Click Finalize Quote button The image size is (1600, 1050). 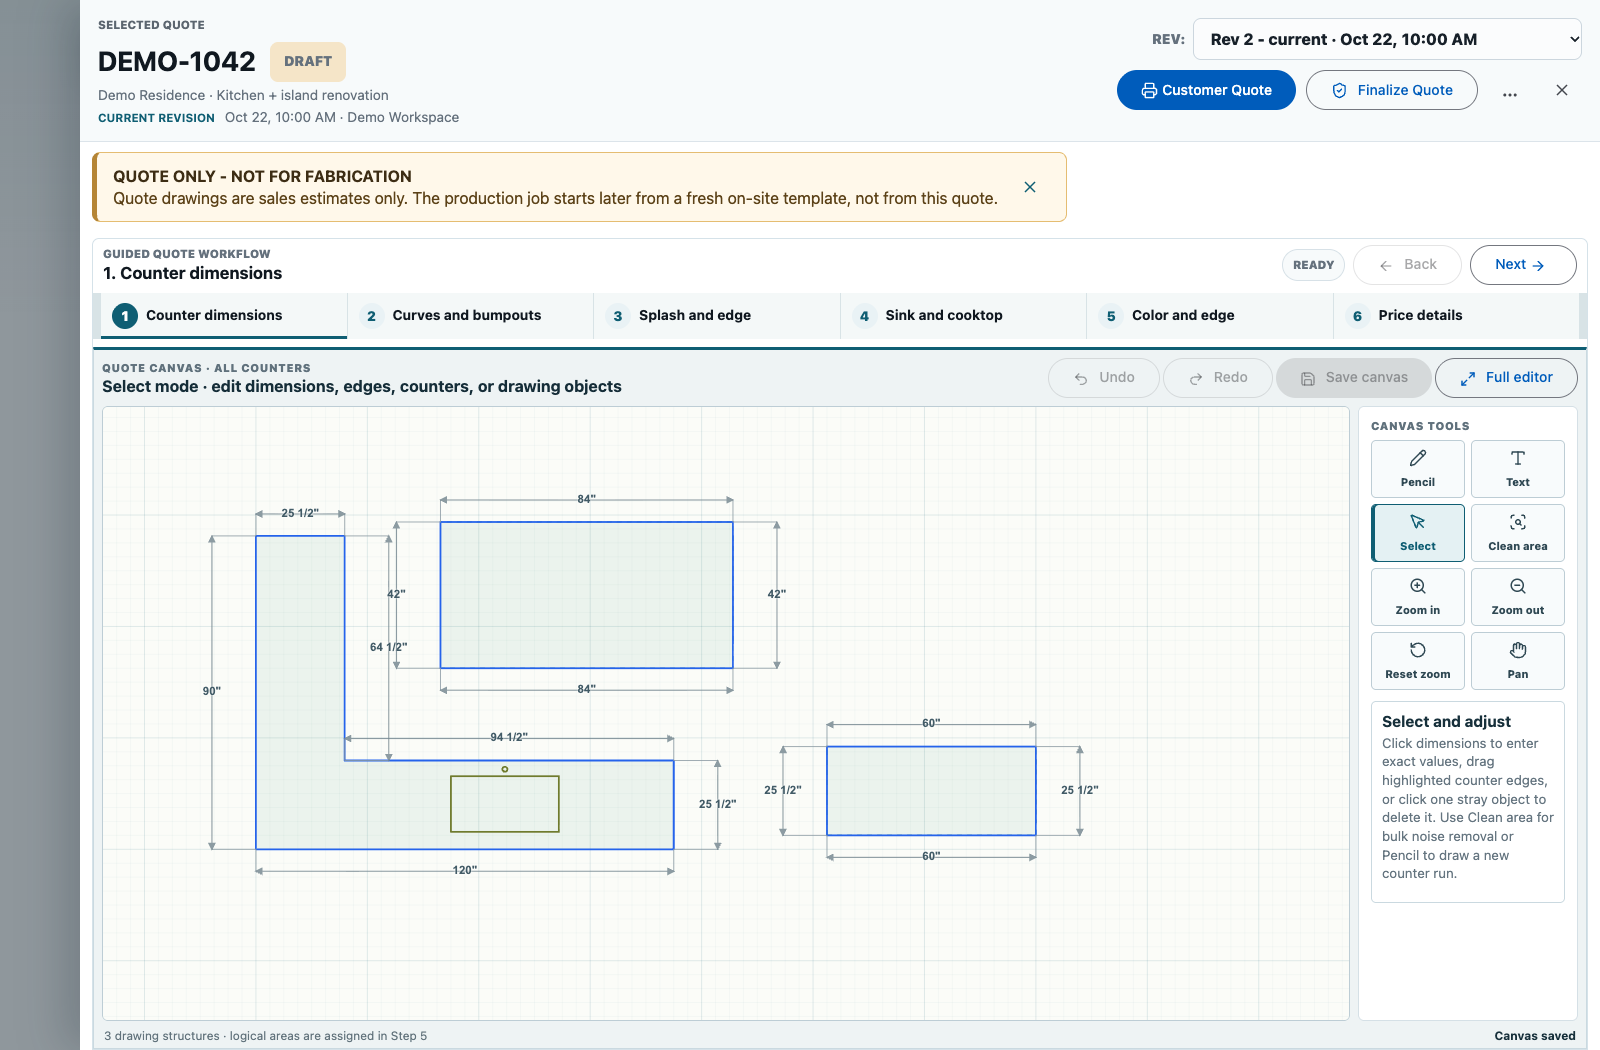click(x=1392, y=90)
